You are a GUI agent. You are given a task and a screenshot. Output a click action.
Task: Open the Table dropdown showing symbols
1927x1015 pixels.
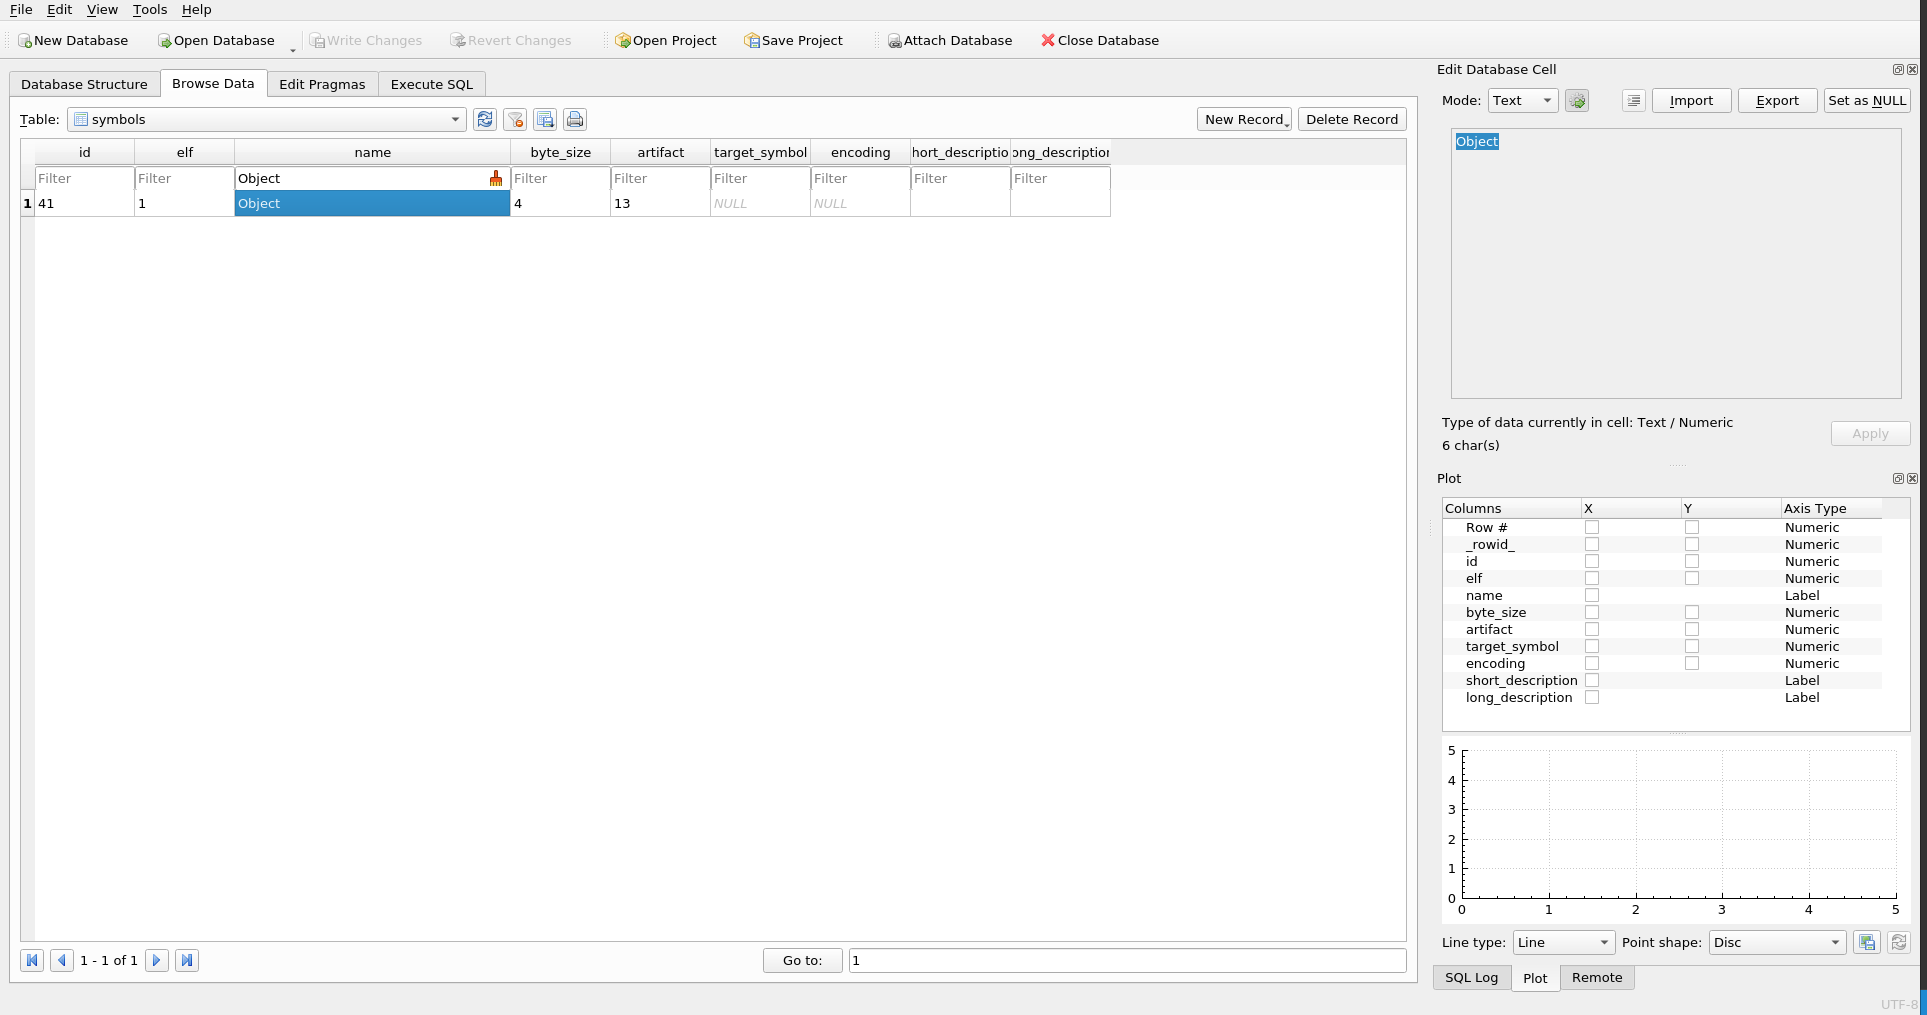click(267, 120)
